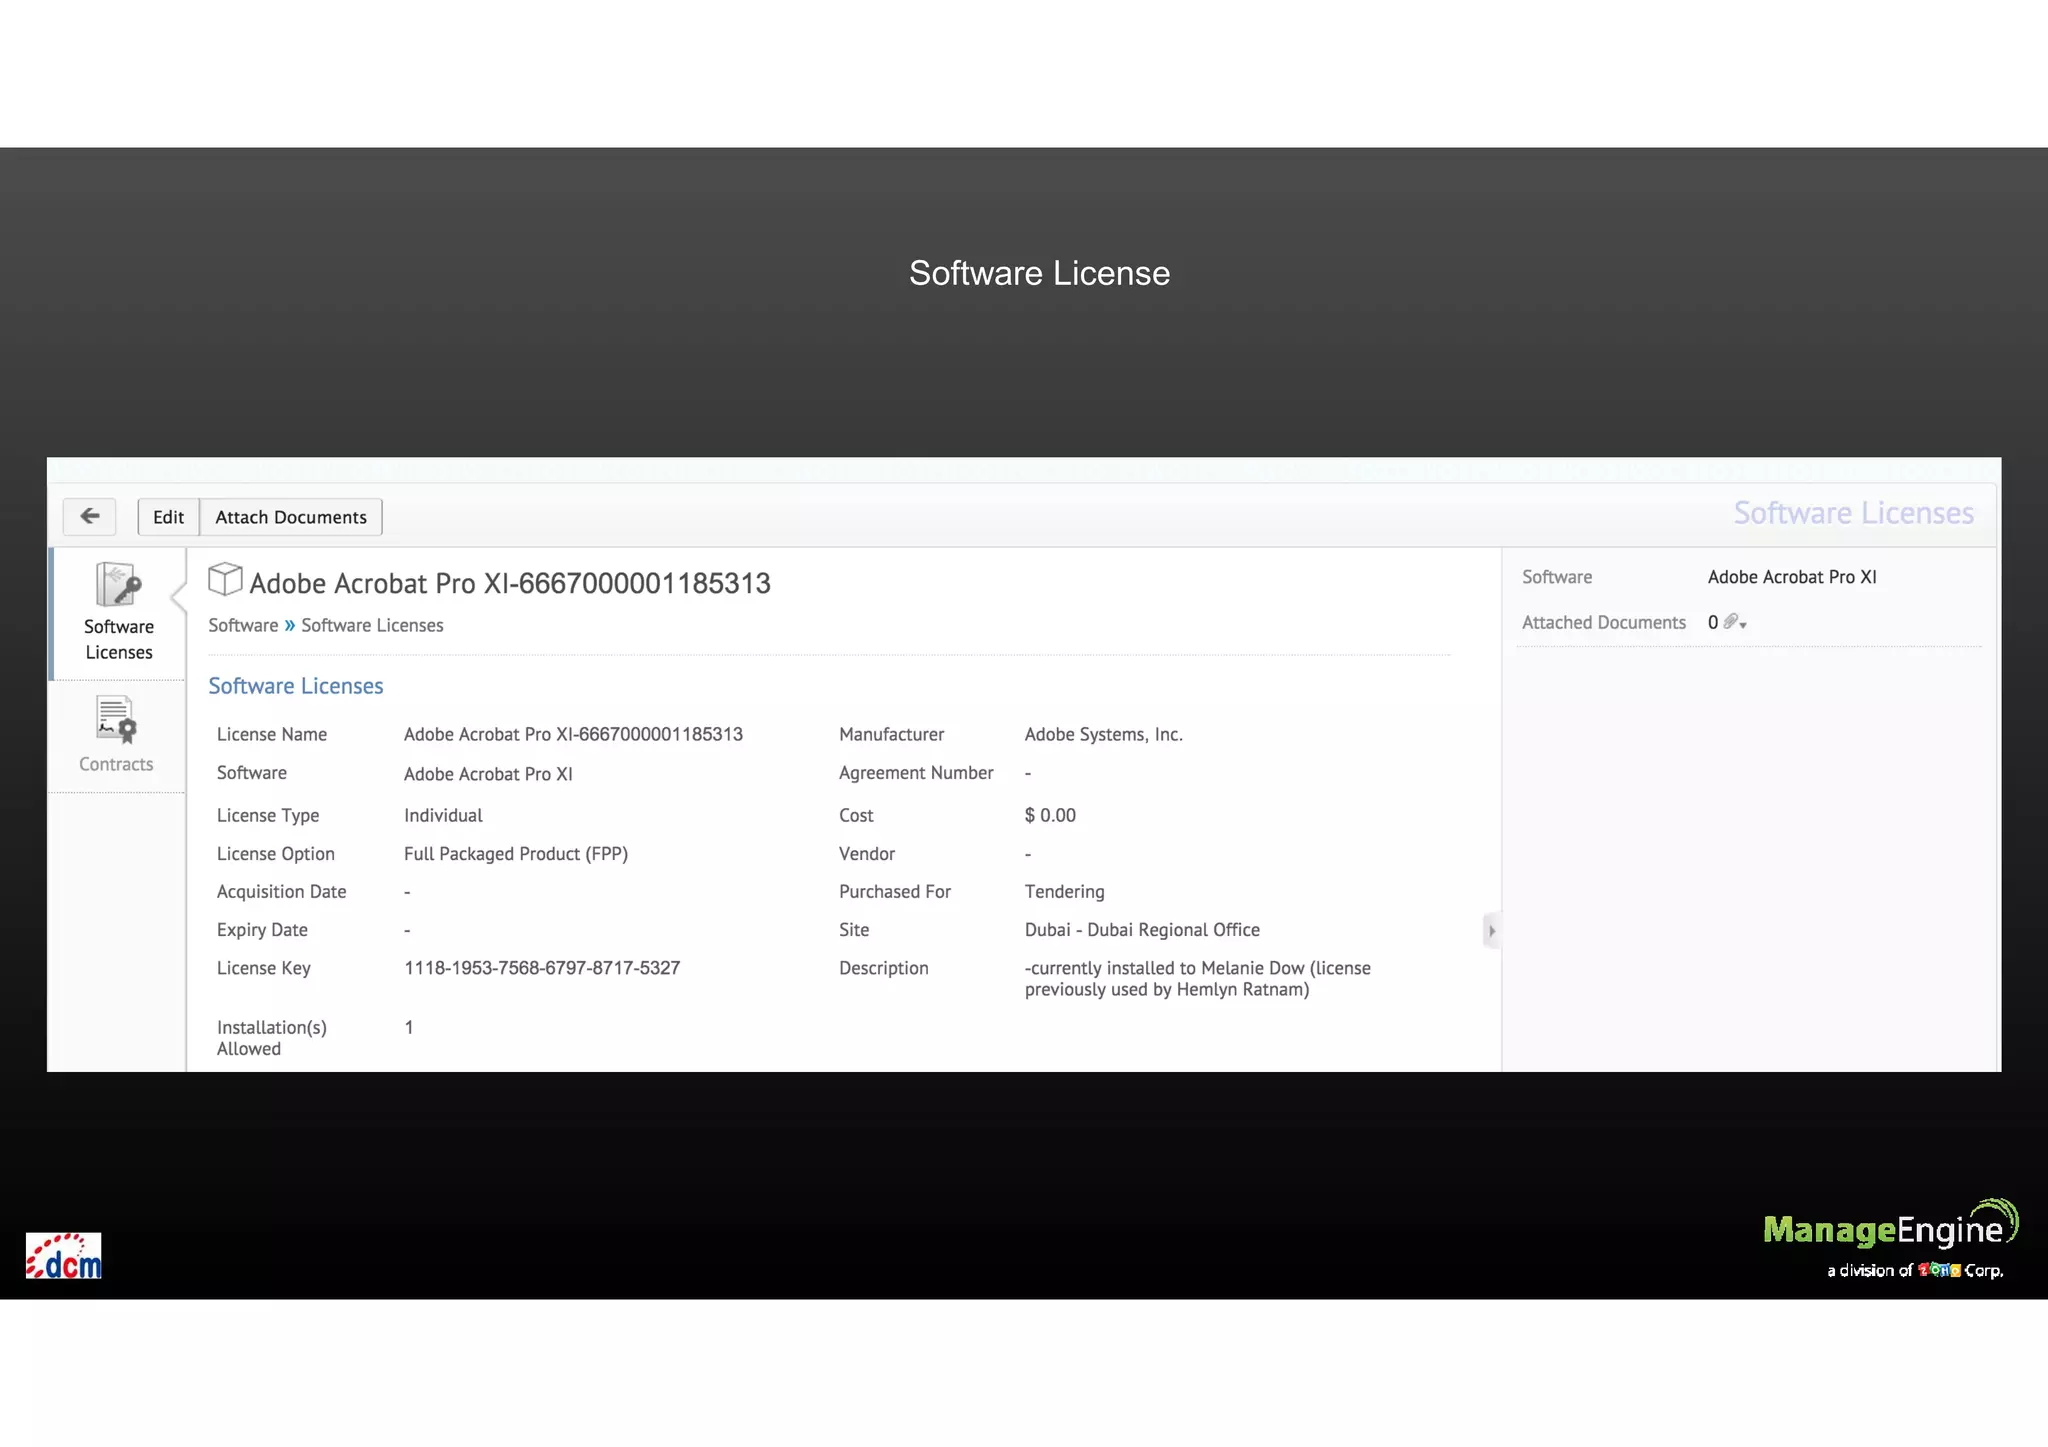Screen dimensions: 2048x1447
Task: Click the Agreement Number label
Action: (x=916, y=773)
